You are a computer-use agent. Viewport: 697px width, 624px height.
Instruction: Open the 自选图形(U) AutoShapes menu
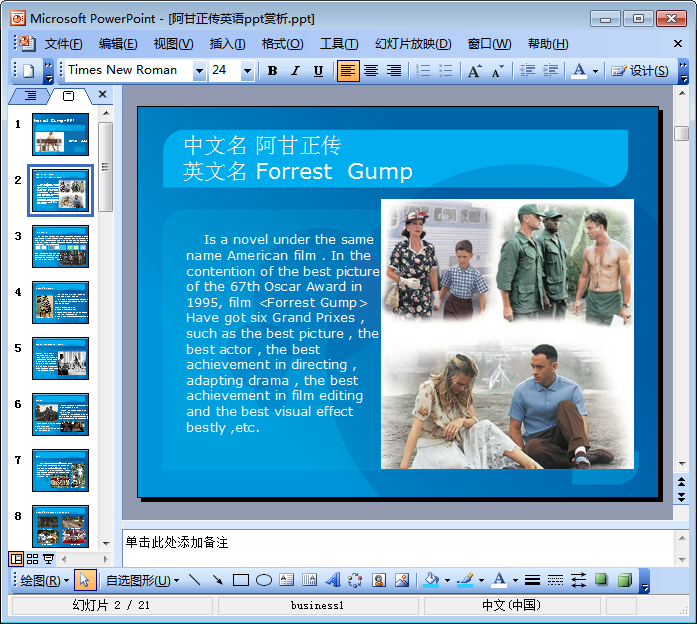(142, 580)
